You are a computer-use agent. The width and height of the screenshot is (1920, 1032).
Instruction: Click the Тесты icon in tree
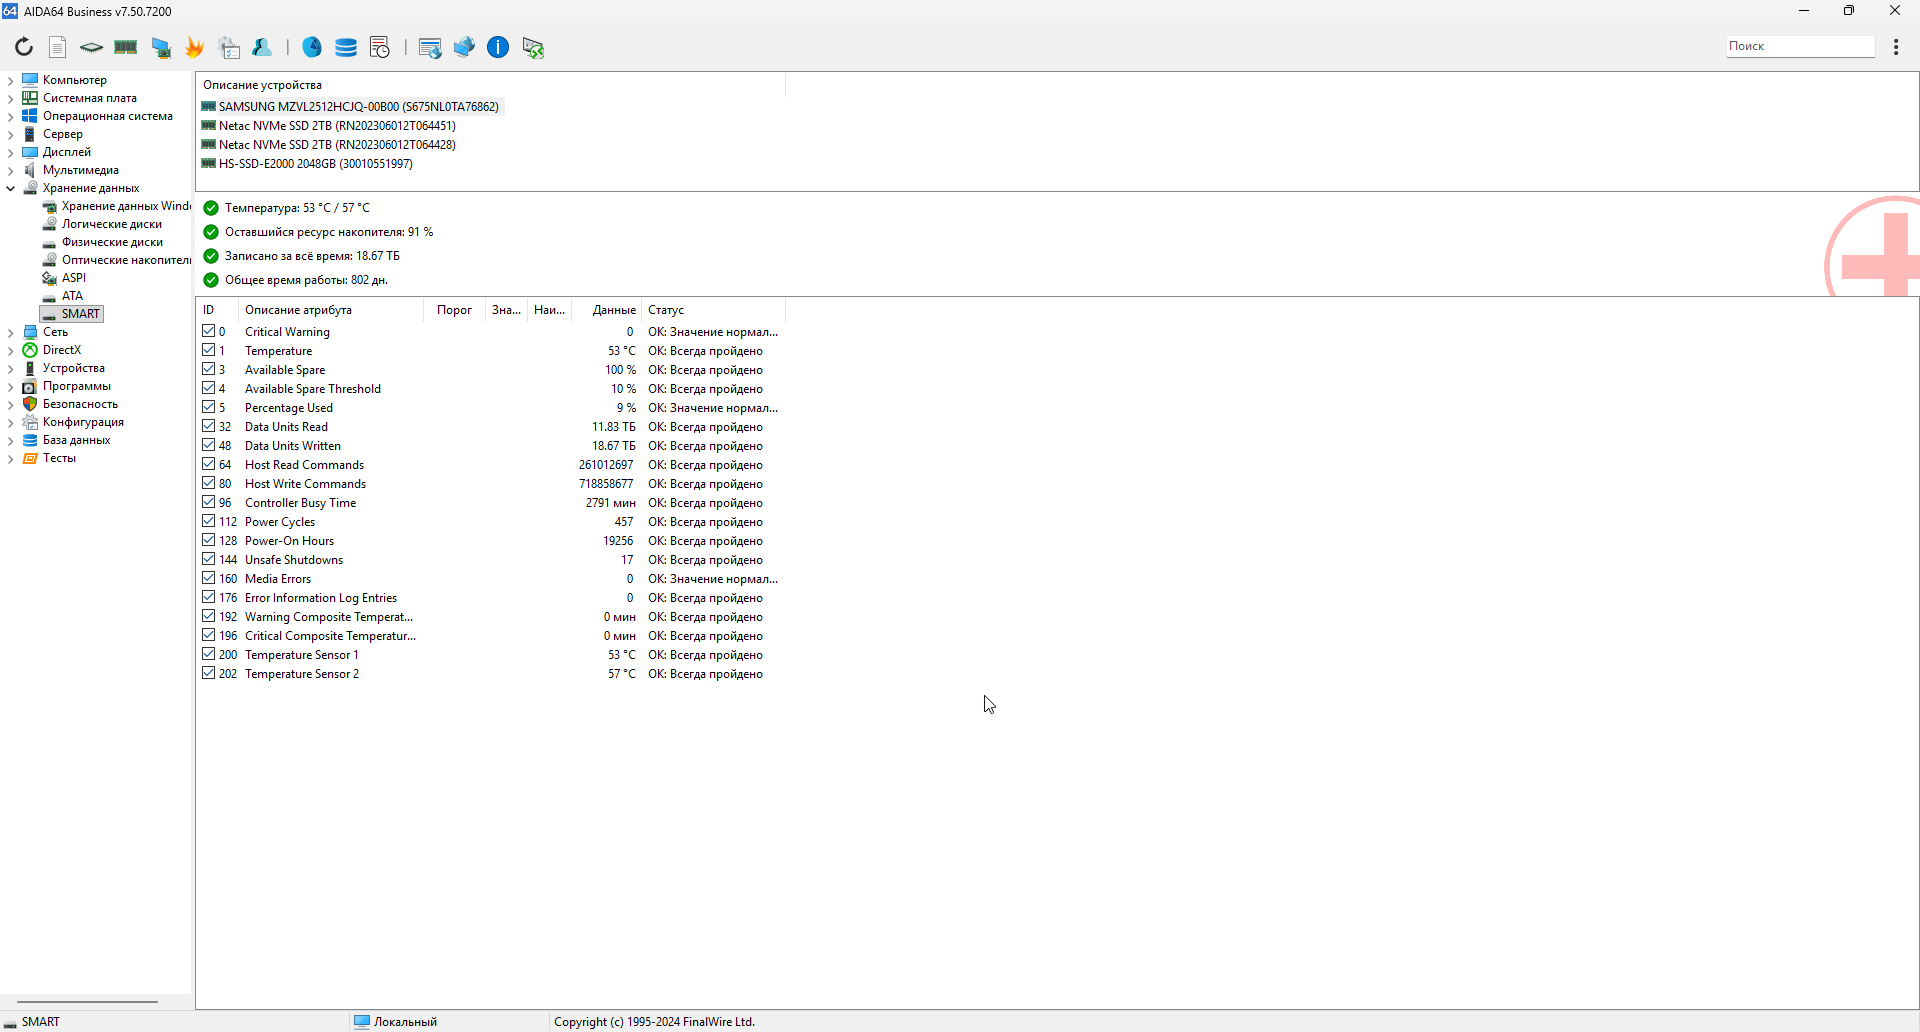click(30, 458)
